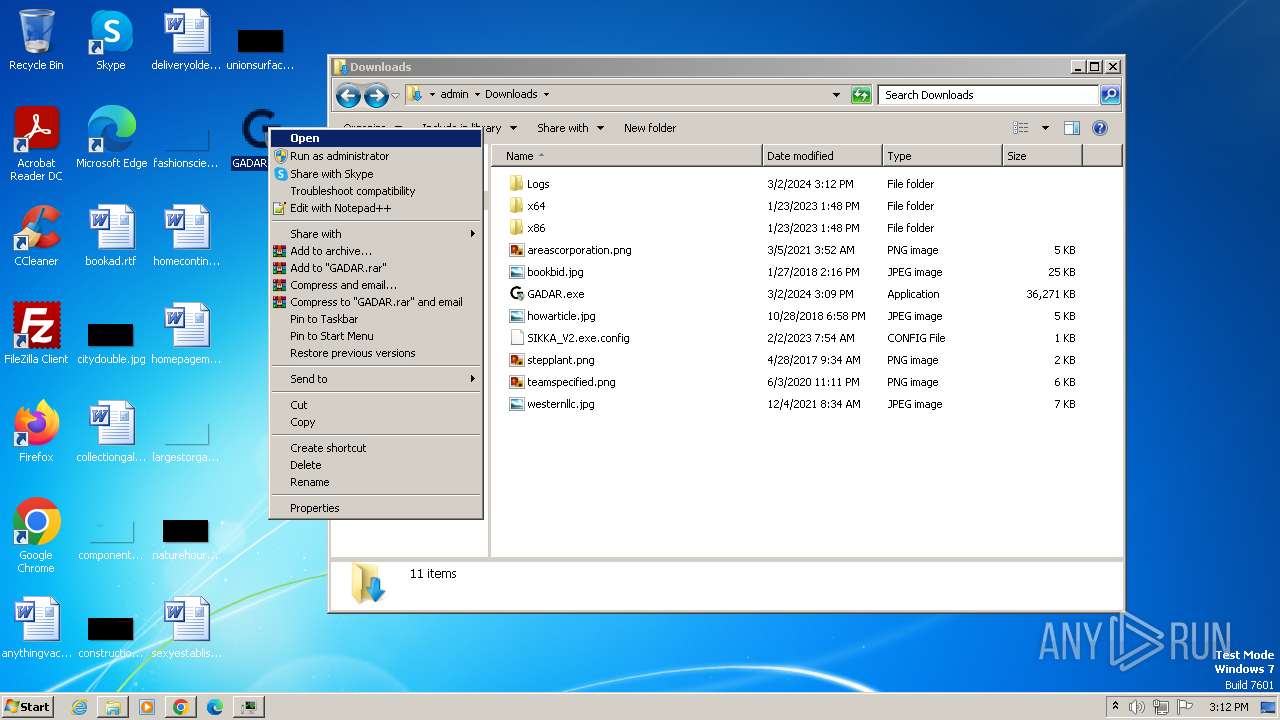Open Internet Explorer from taskbar
This screenshot has width=1280, height=720.
(79, 707)
